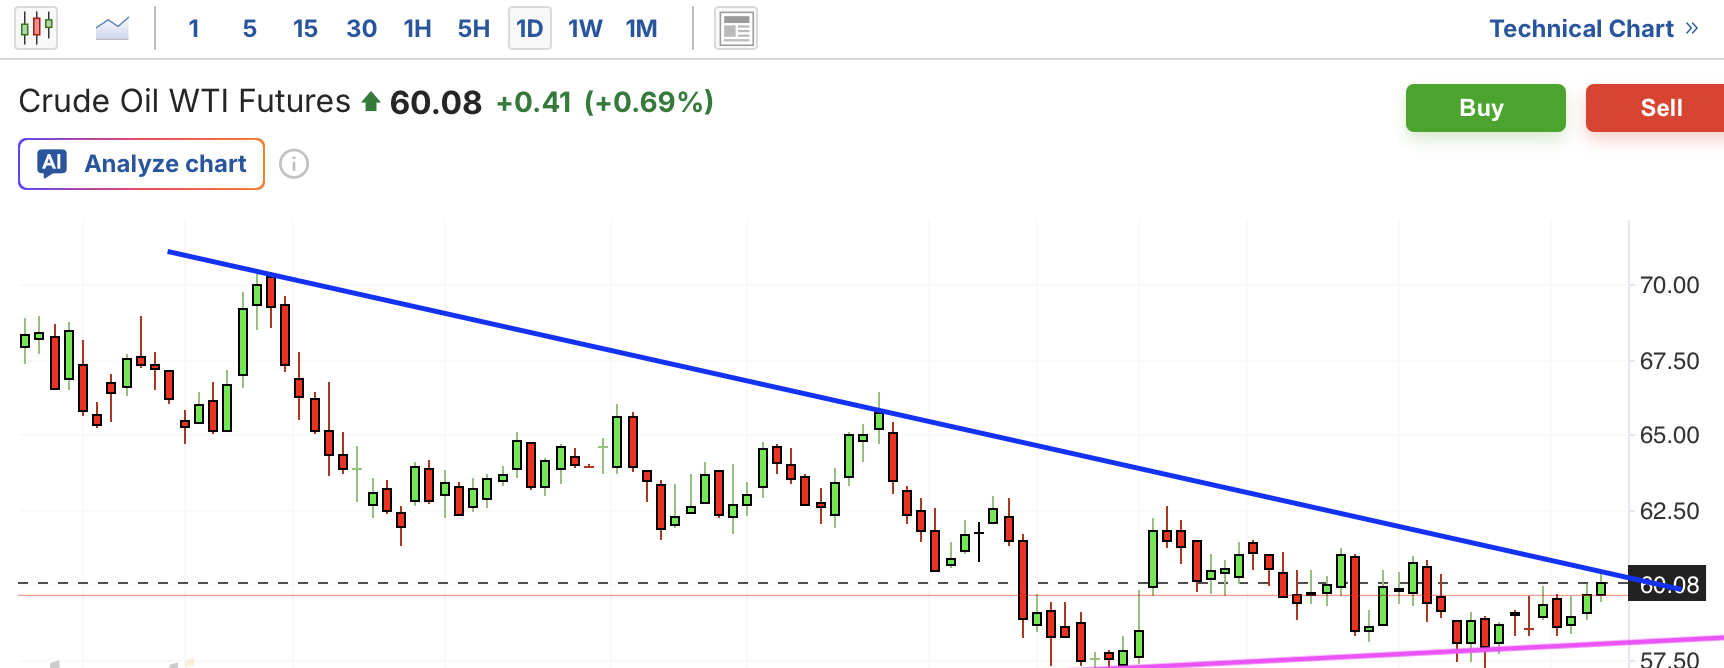Select the 5H timeframe
Image resolution: width=1724 pixels, height=668 pixels.
point(474,28)
